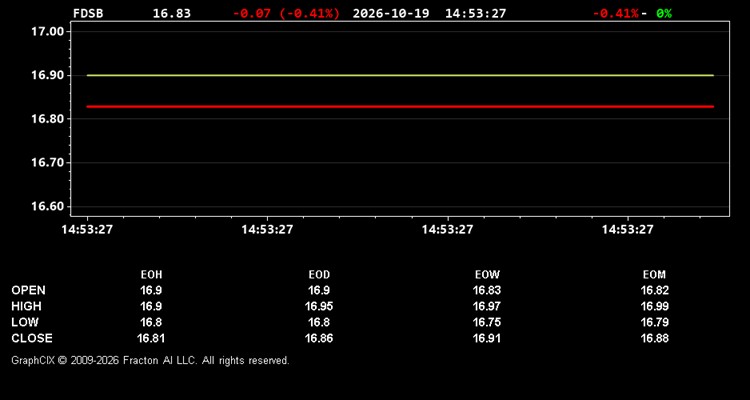Click the 2026-10-19 date

pos(391,13)
